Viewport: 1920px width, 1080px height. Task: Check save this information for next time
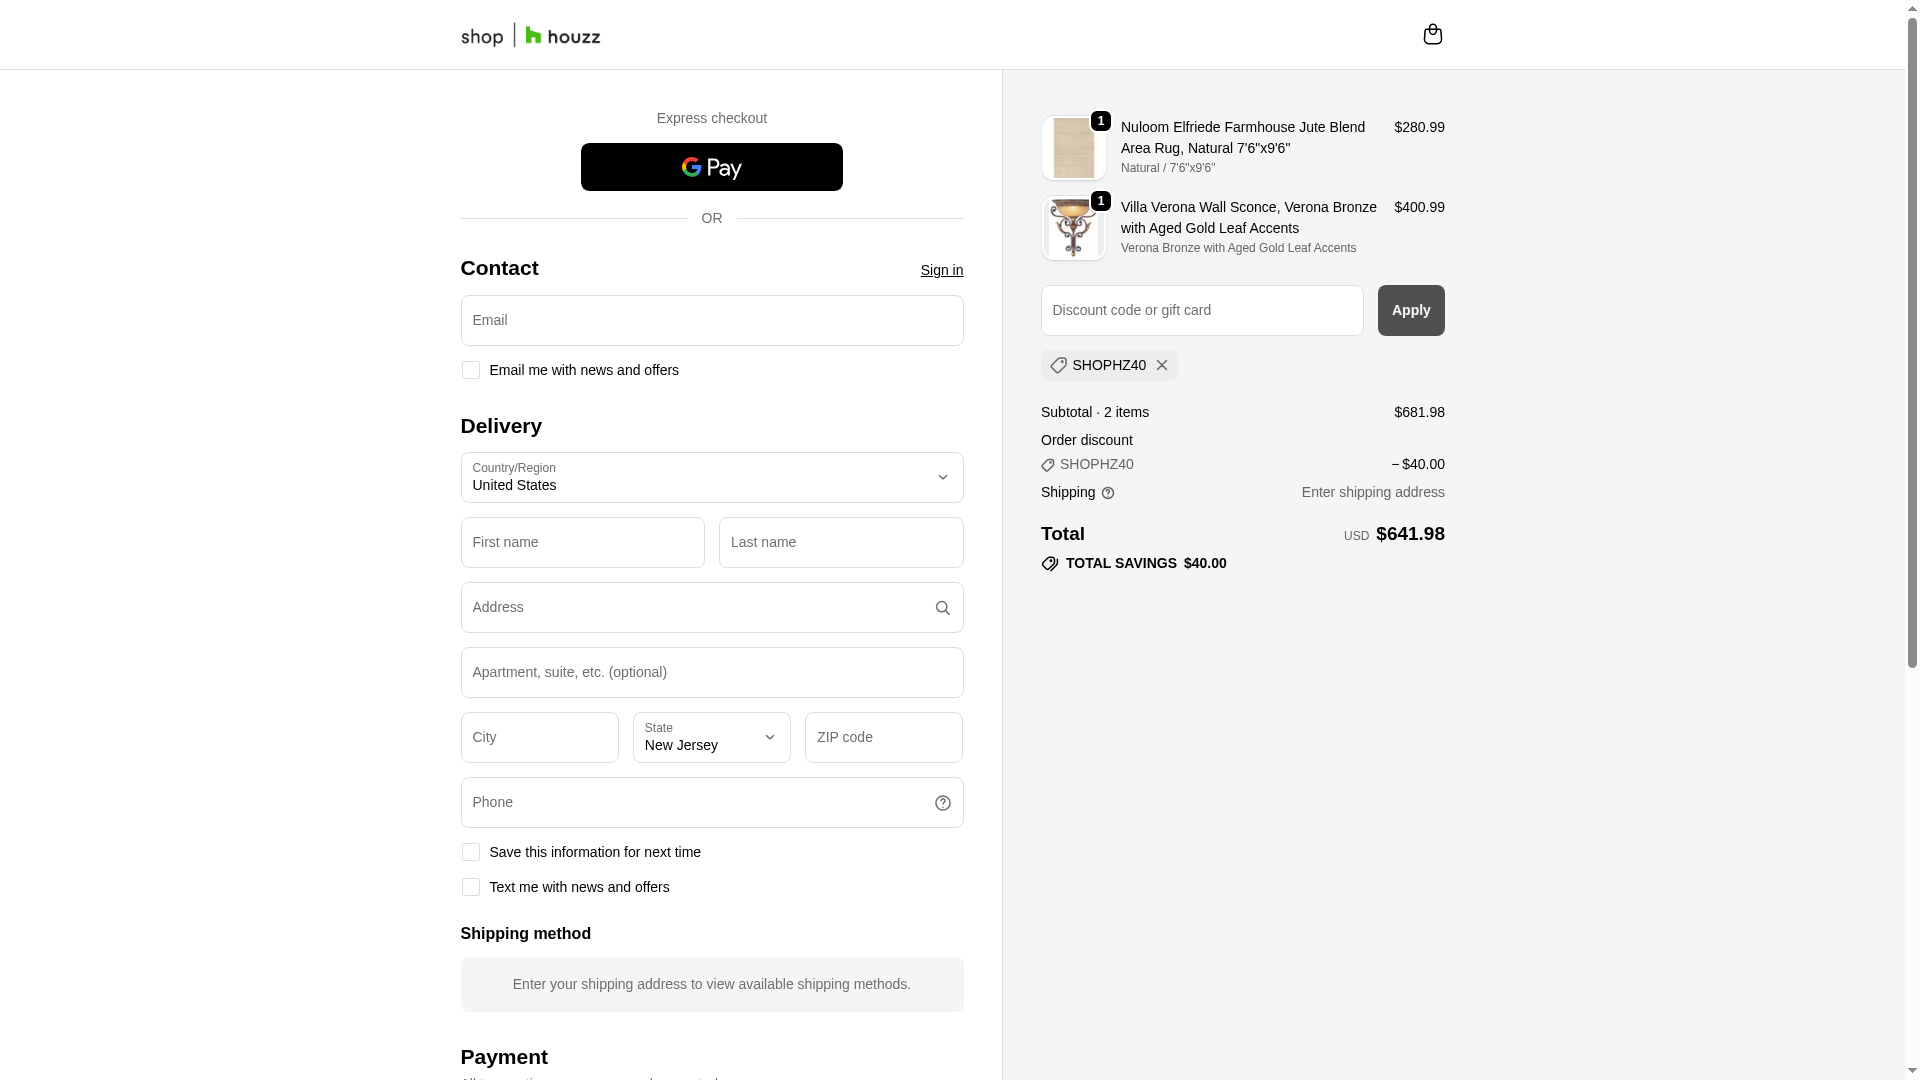click(470, 852)
